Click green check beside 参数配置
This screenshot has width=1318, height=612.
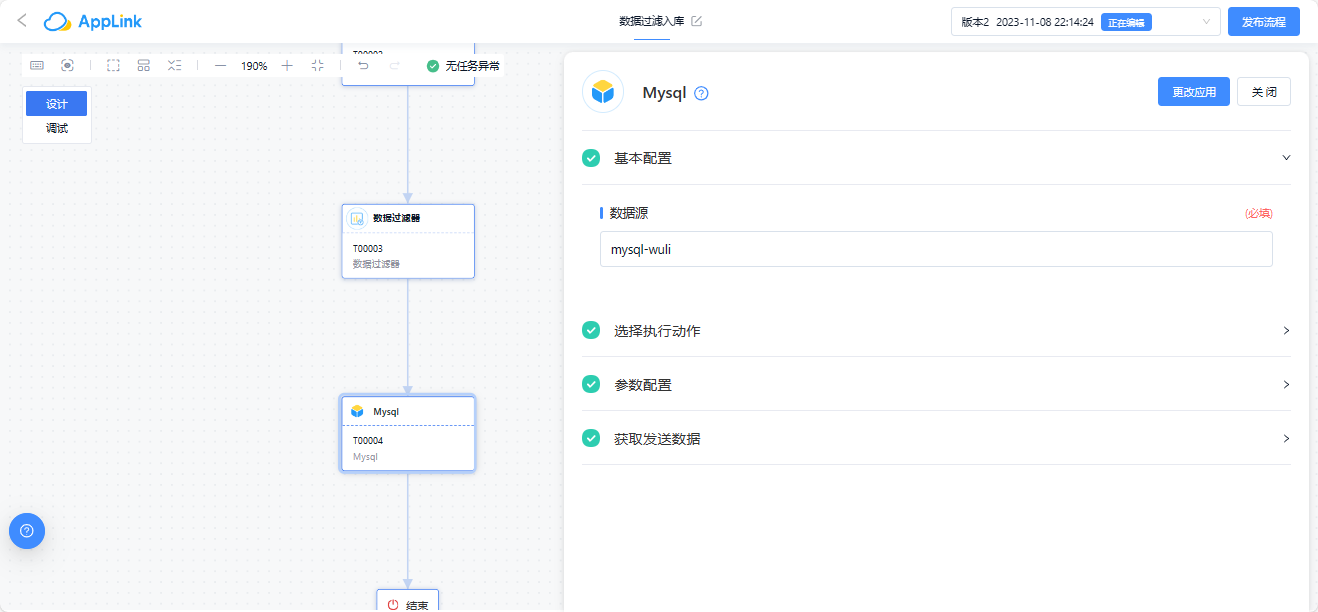coord(591,384)
